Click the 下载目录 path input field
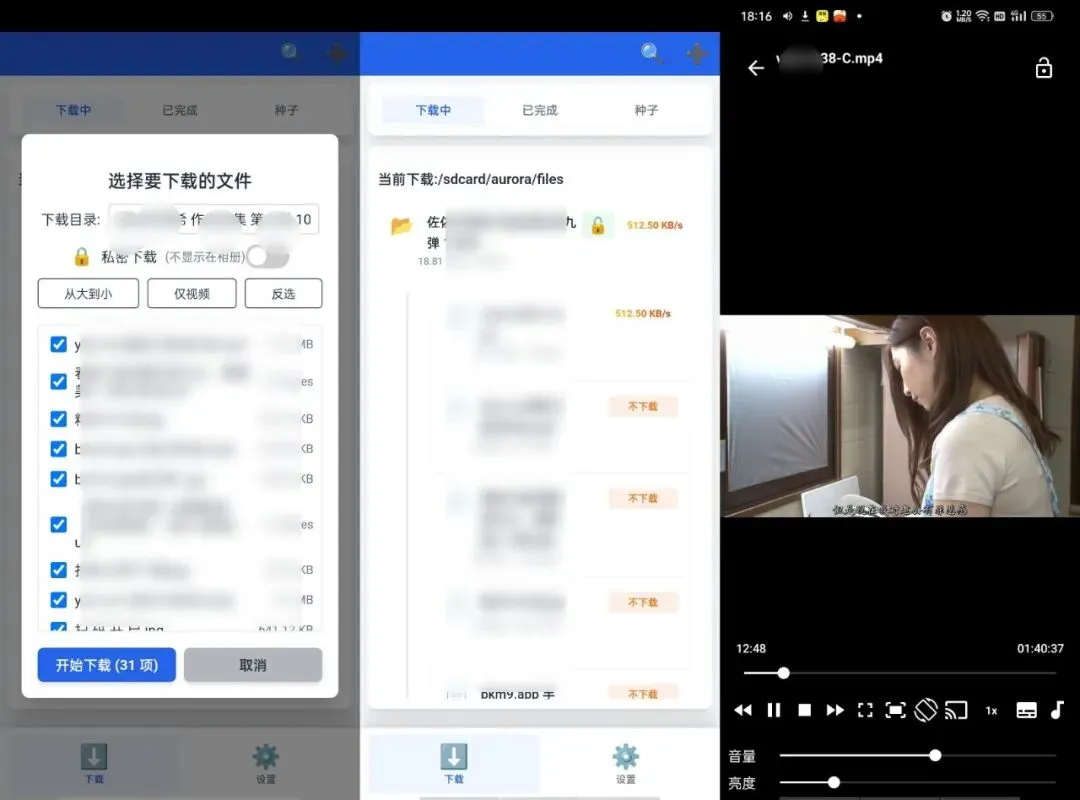This screenshot has height=800, width=1080. 214,219
